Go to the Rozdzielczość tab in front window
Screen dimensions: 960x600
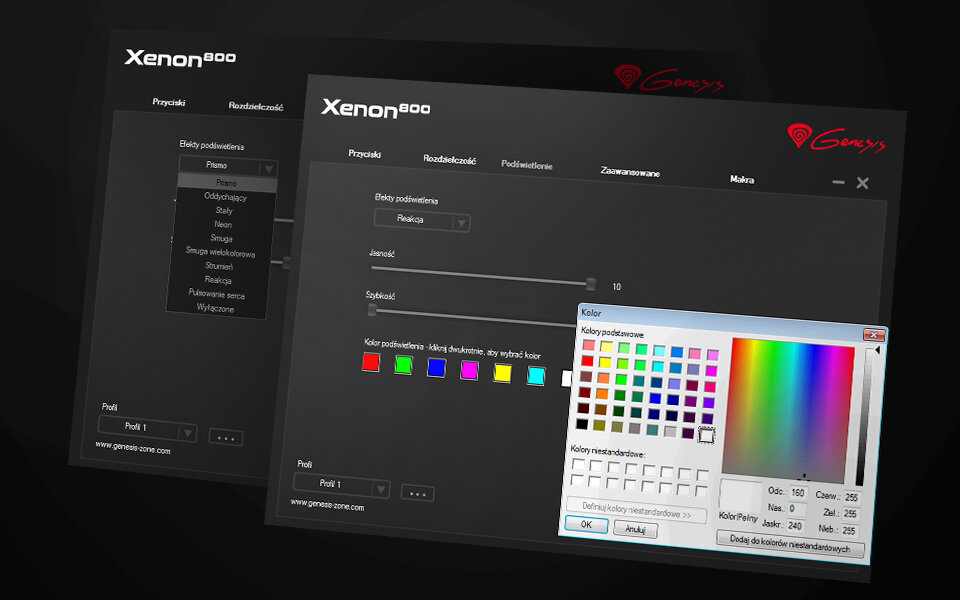449,160
